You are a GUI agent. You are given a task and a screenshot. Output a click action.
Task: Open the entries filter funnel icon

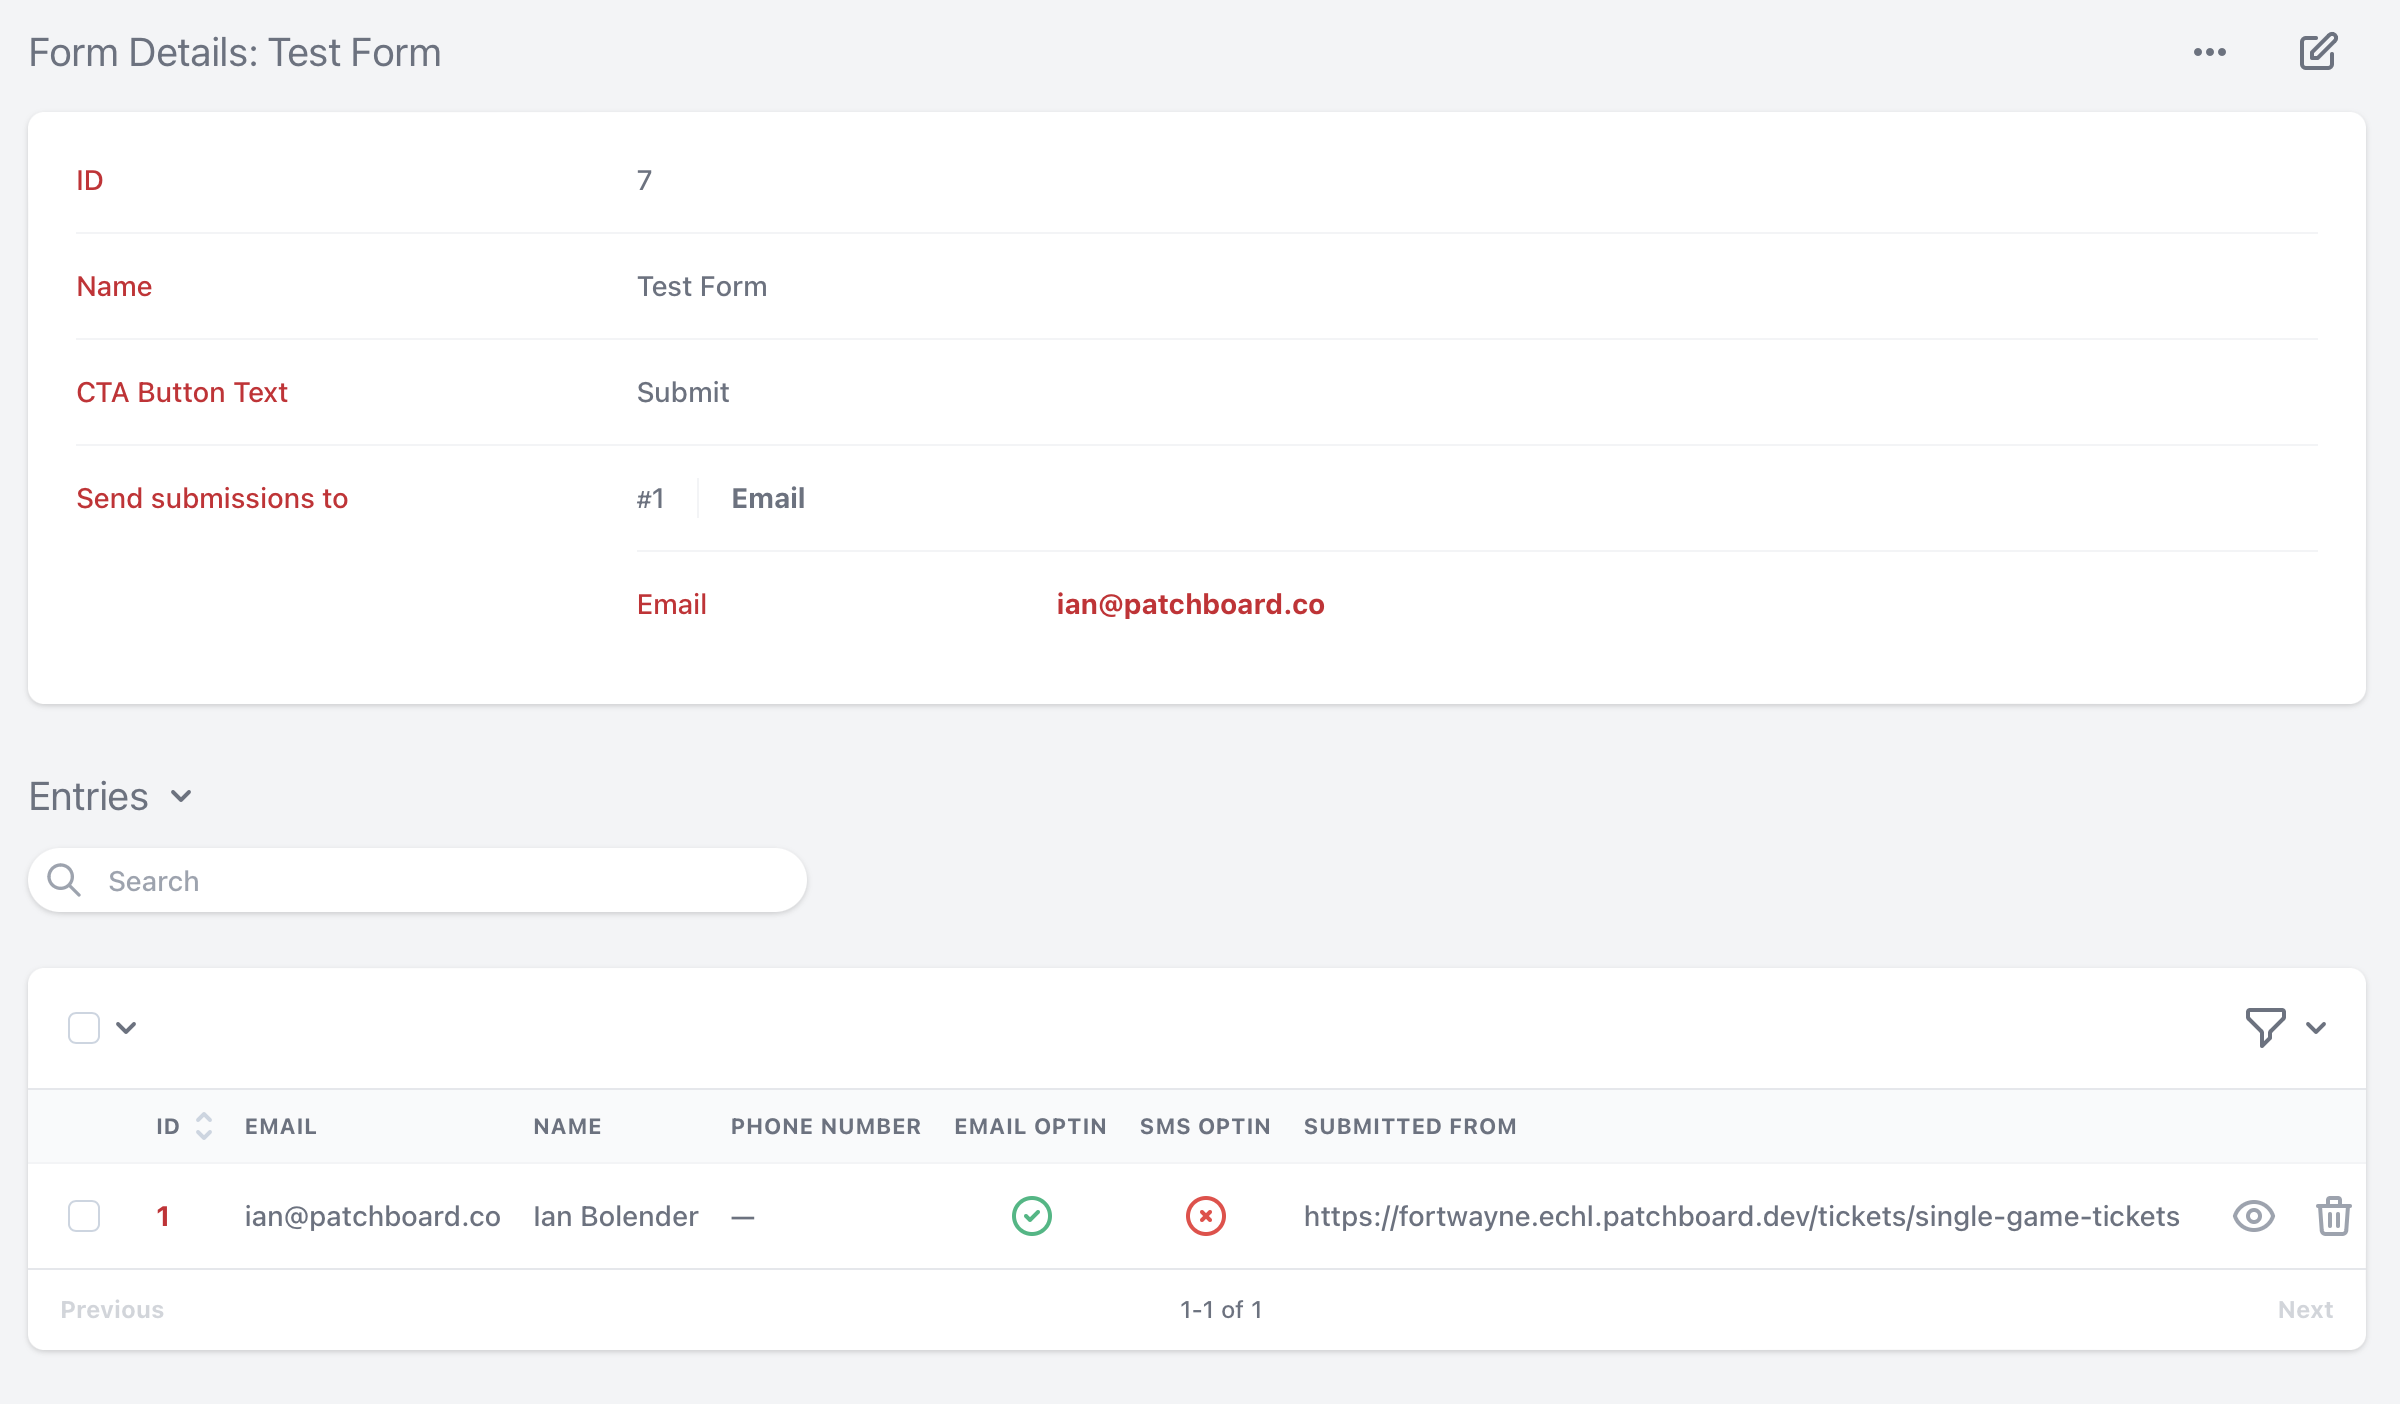tap(2265, 1027)
